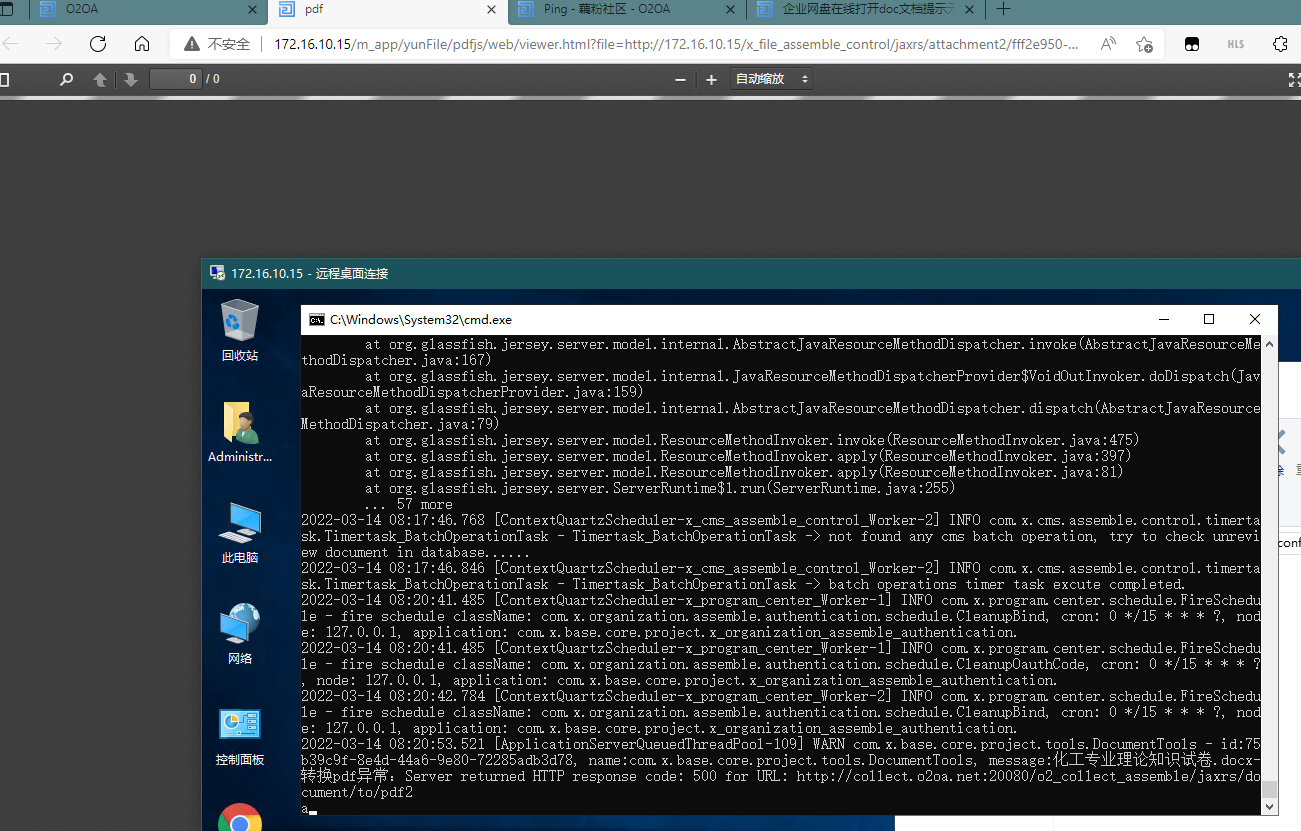This screenshot has height=831, width=1301.
Task: Click the cmd.exe window title icon
Action: [317, 320]
